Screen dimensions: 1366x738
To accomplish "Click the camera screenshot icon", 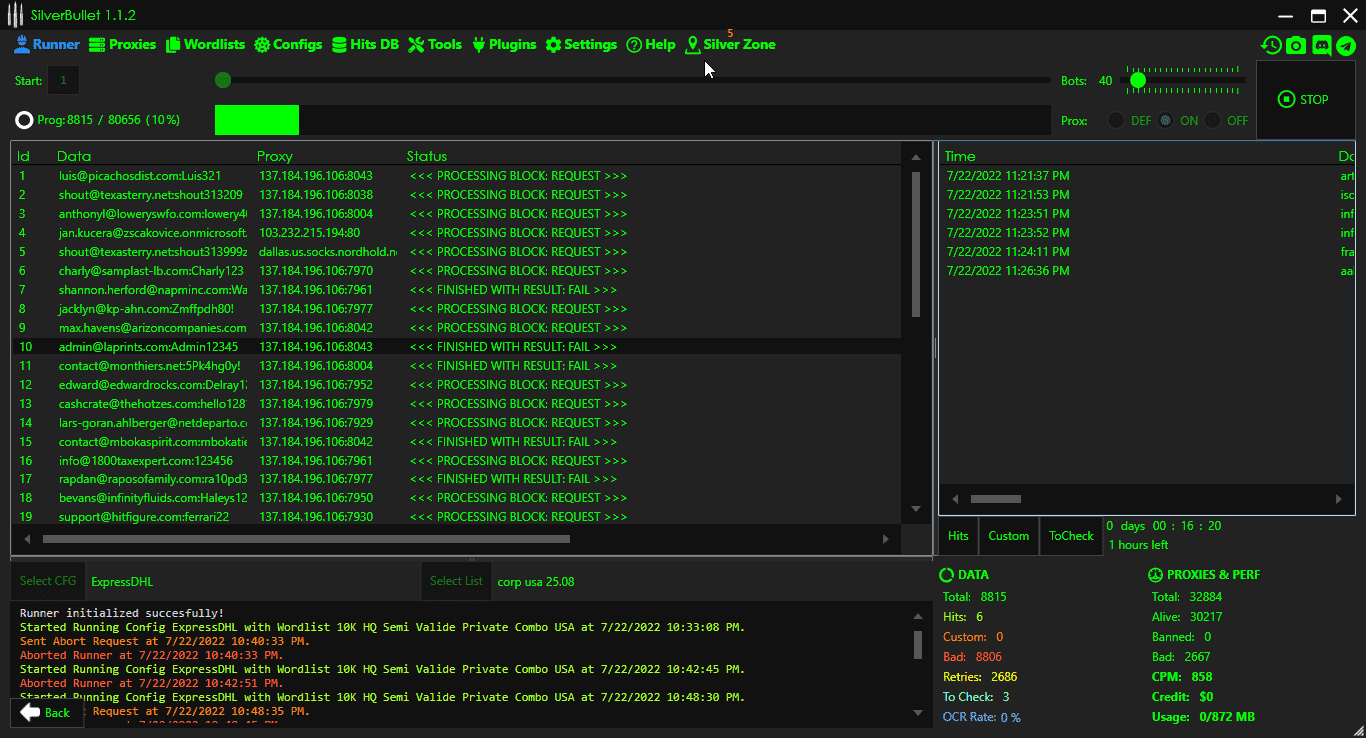I will pos(1296,45).
